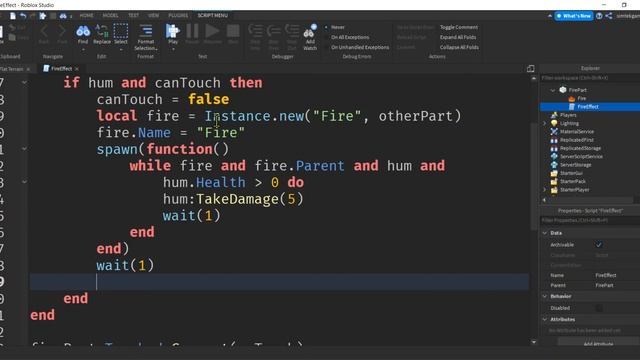
Task: Collapse the Attributes properties section
Action: coord(544,320)
